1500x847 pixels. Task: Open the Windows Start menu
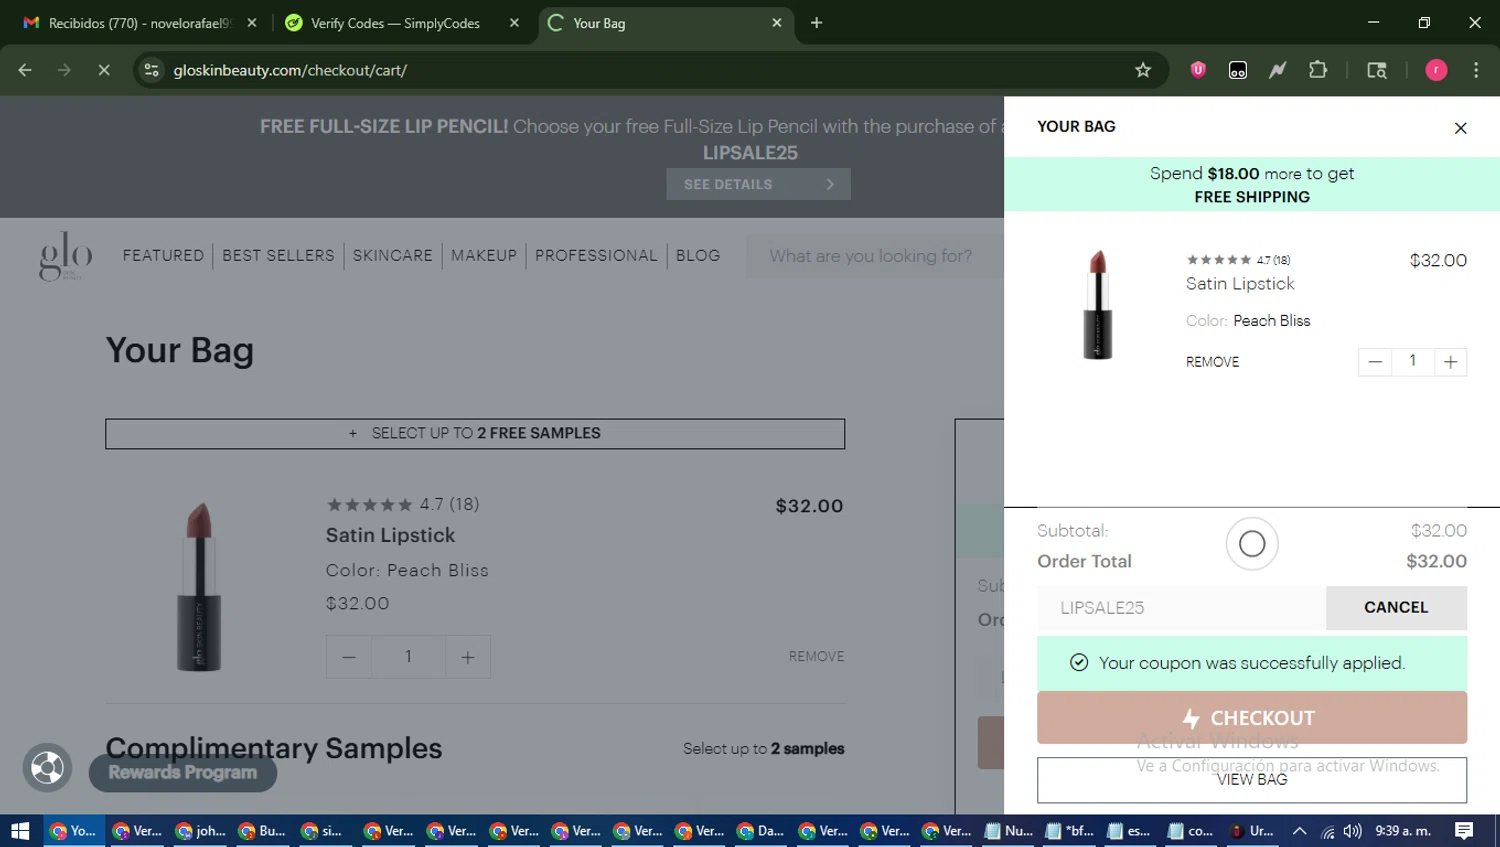coord(20,831)
